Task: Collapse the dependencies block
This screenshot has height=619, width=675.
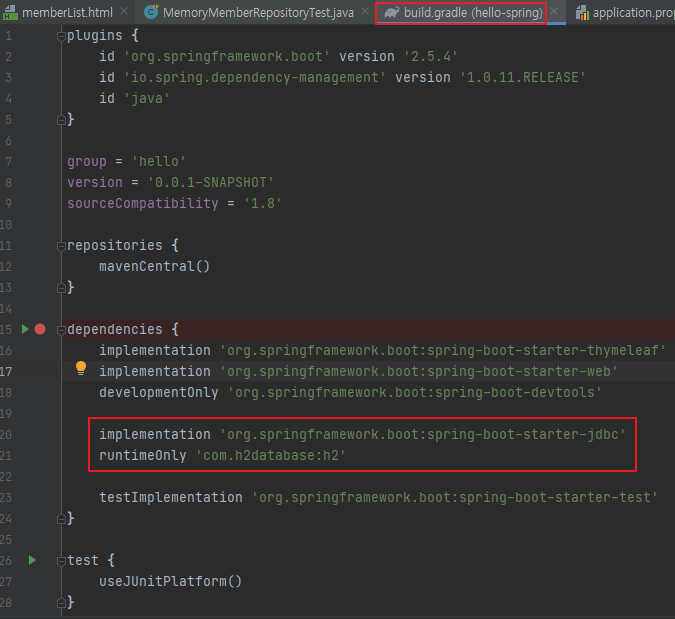Action: 61,330
